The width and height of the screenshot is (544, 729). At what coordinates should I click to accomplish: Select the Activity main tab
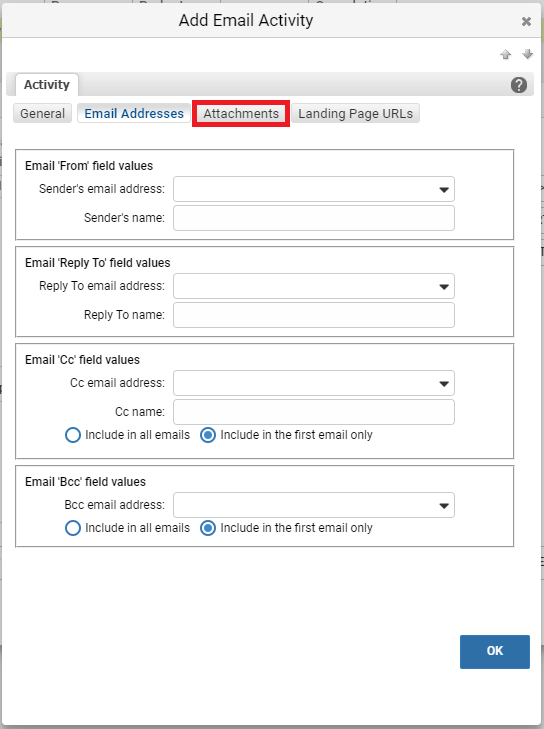pyautogui.click(x=46, y=85)
